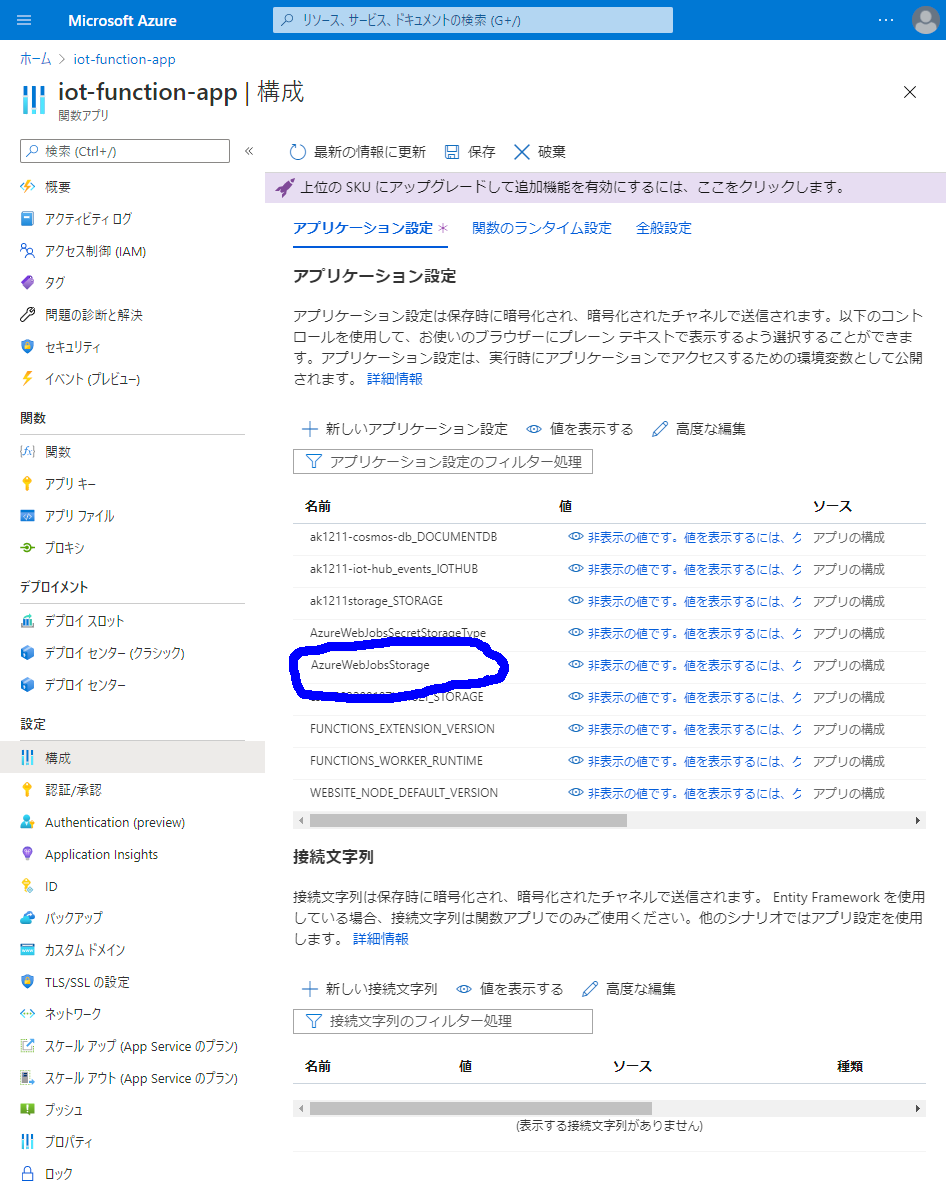This screenshot has height=1200, width=946.
Task: Click the discard X icon (破棄)
Action: tap(521, 152)
